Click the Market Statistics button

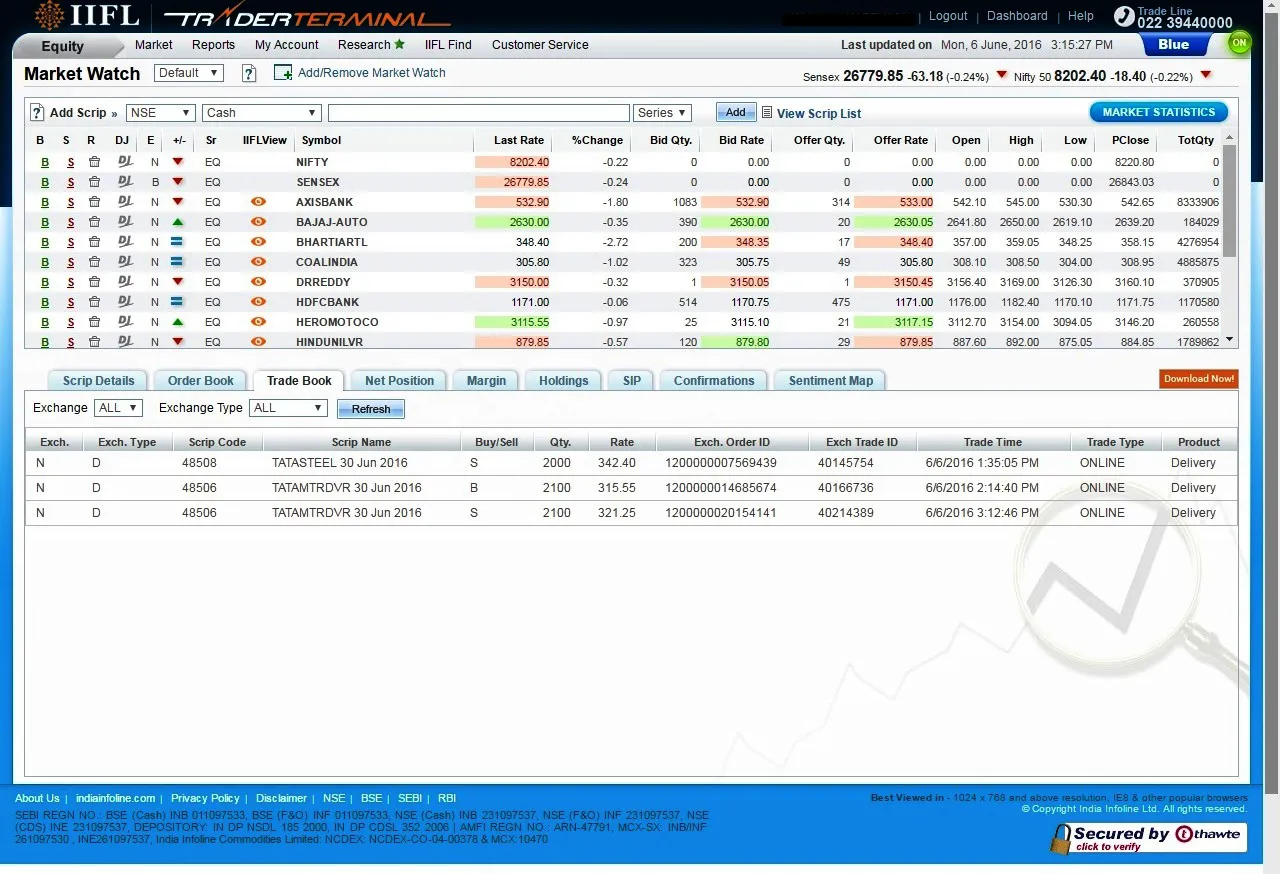click(1159, 112)
